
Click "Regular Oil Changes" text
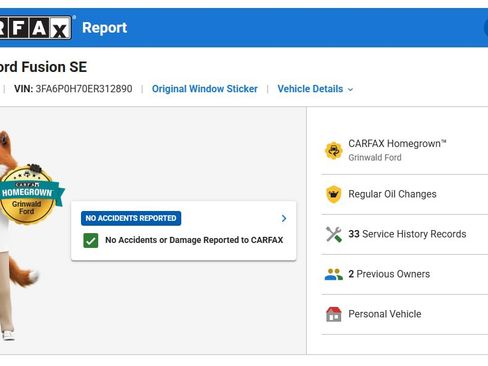click(x=392, y=194)
